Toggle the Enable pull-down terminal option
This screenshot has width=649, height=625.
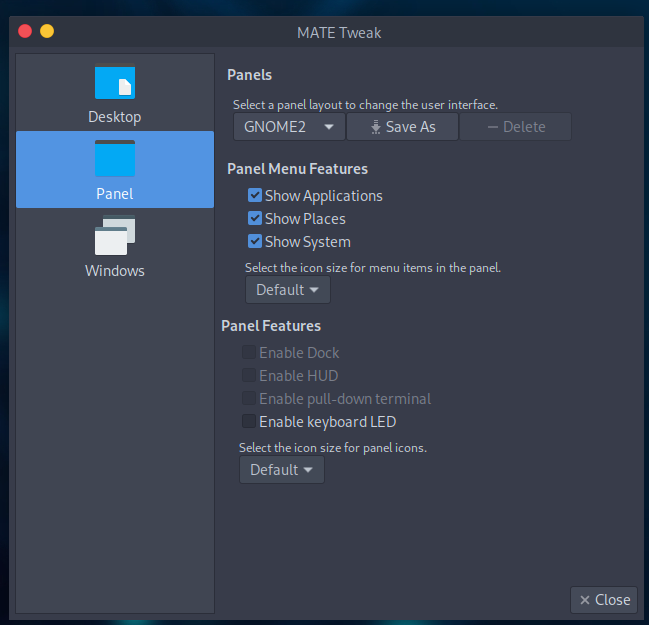[x=248, y=399]
